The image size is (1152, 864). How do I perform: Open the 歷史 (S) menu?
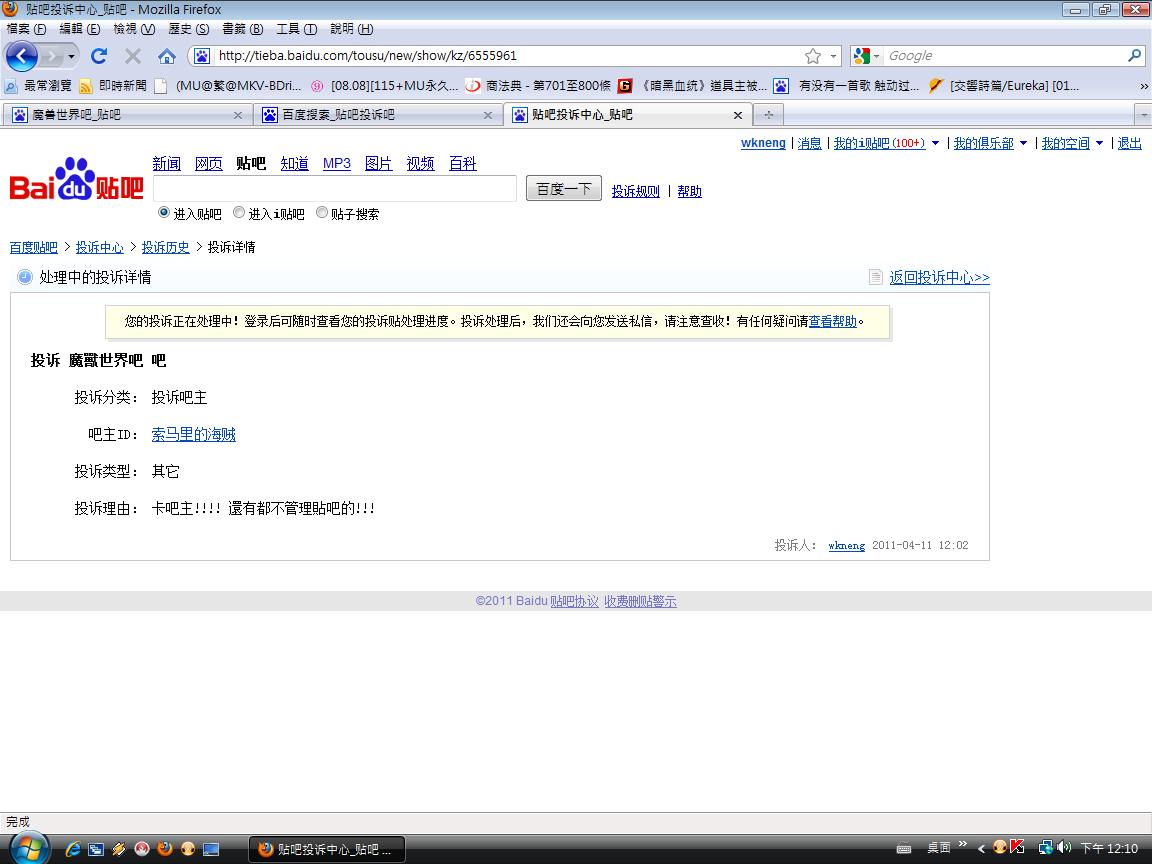click(188, 29)
